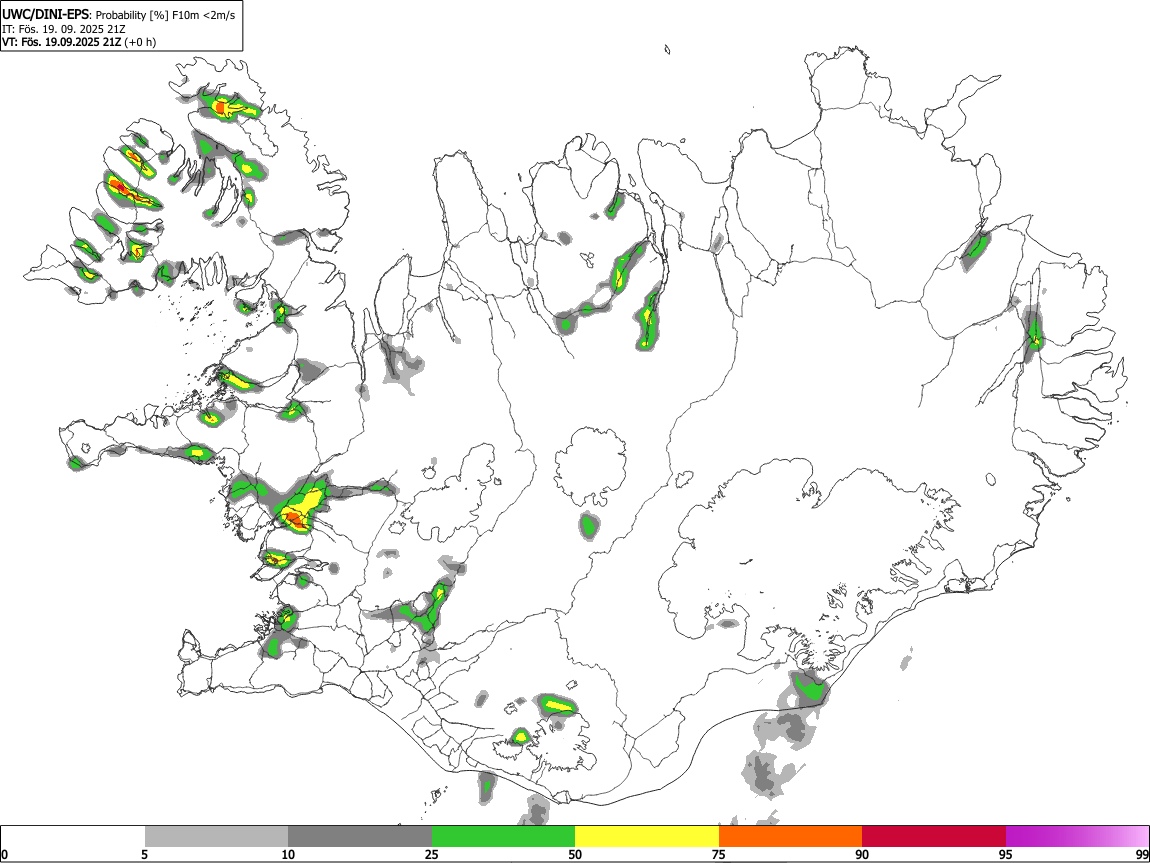This screenshot has height=863, width=1150.
Task: Click the legend tick label '25'
Action: click(432, 855)
